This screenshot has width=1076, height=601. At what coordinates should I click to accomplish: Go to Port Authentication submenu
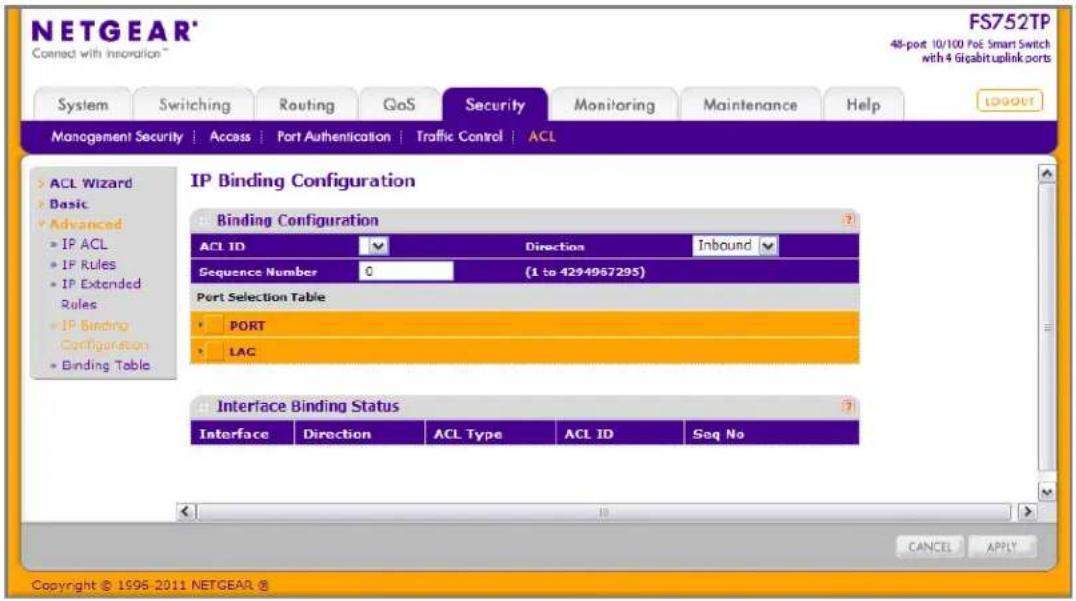click(334, 137)
